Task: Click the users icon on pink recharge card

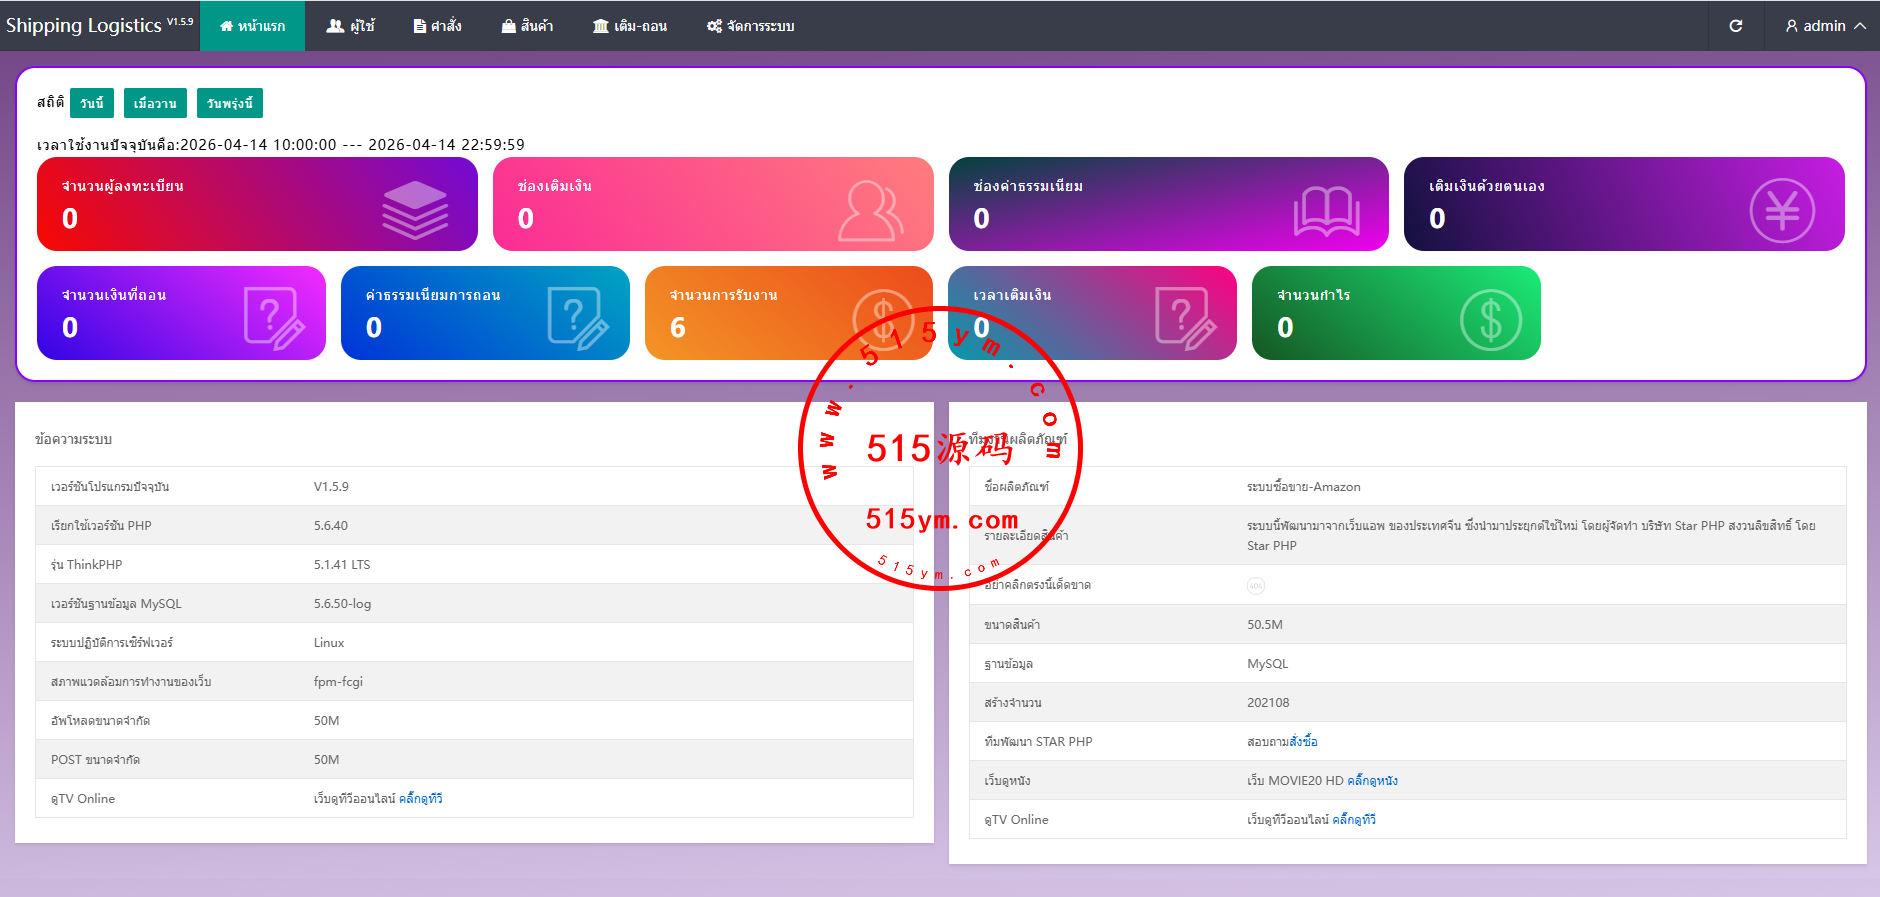Action: click(x=870, y=210)
